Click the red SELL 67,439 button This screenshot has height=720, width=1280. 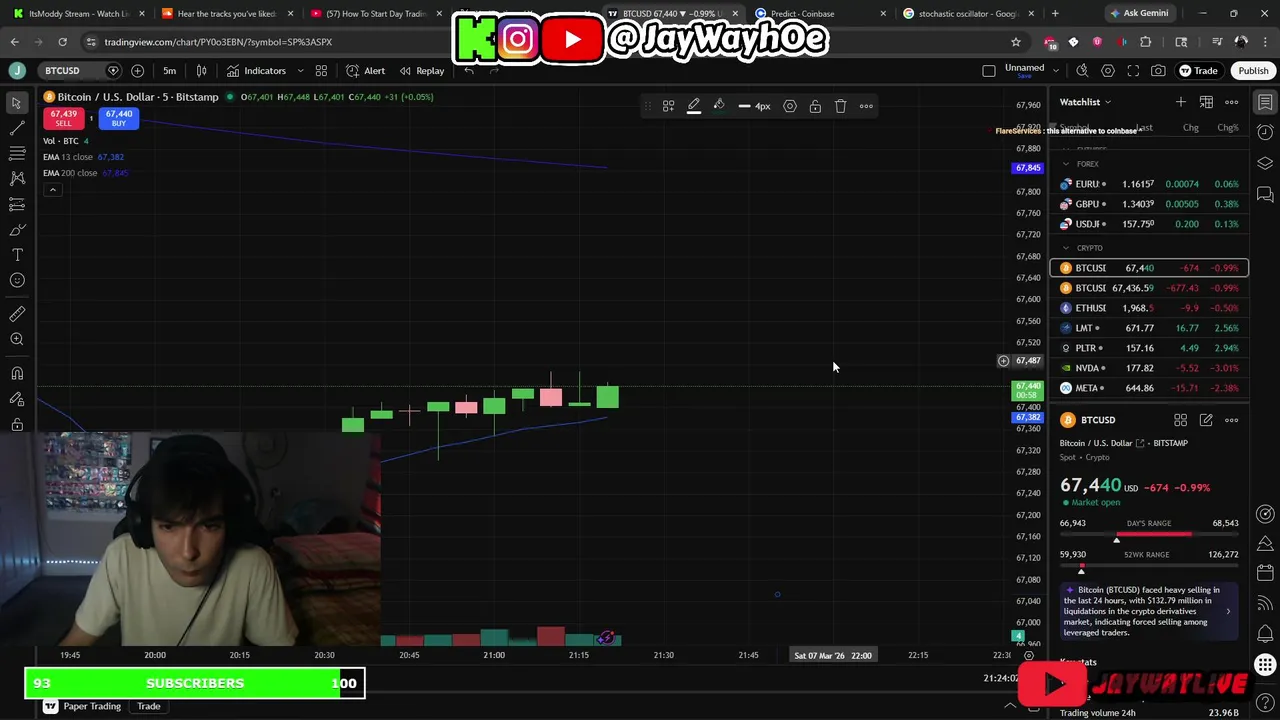click(63, 118)
